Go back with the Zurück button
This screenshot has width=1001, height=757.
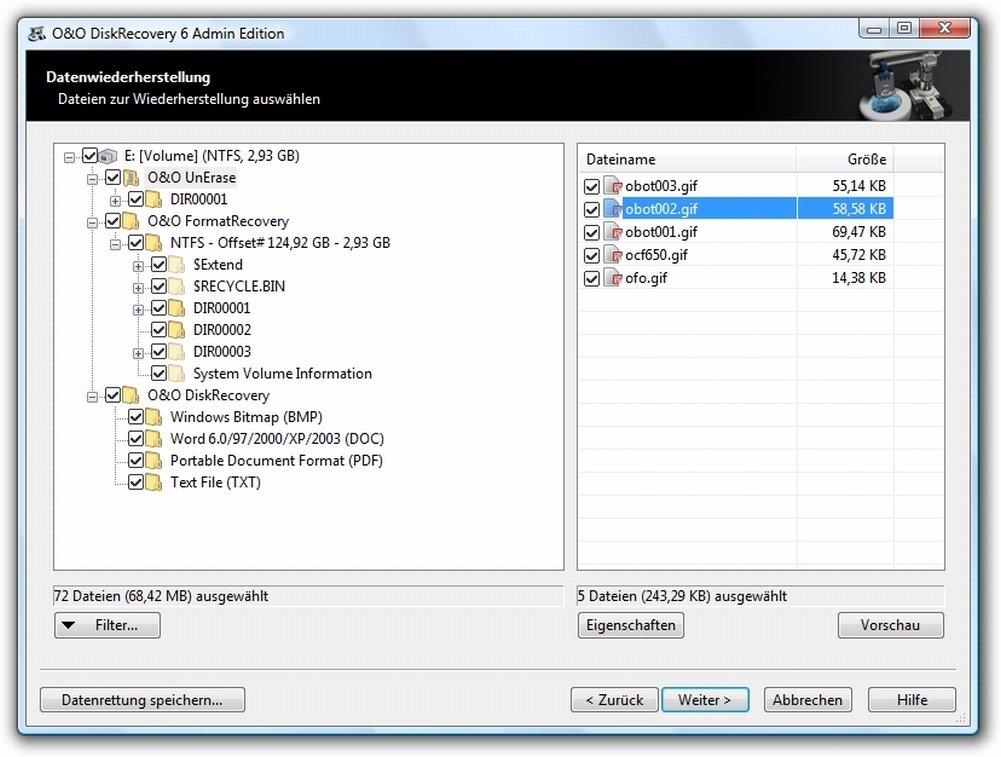point(614,700)
